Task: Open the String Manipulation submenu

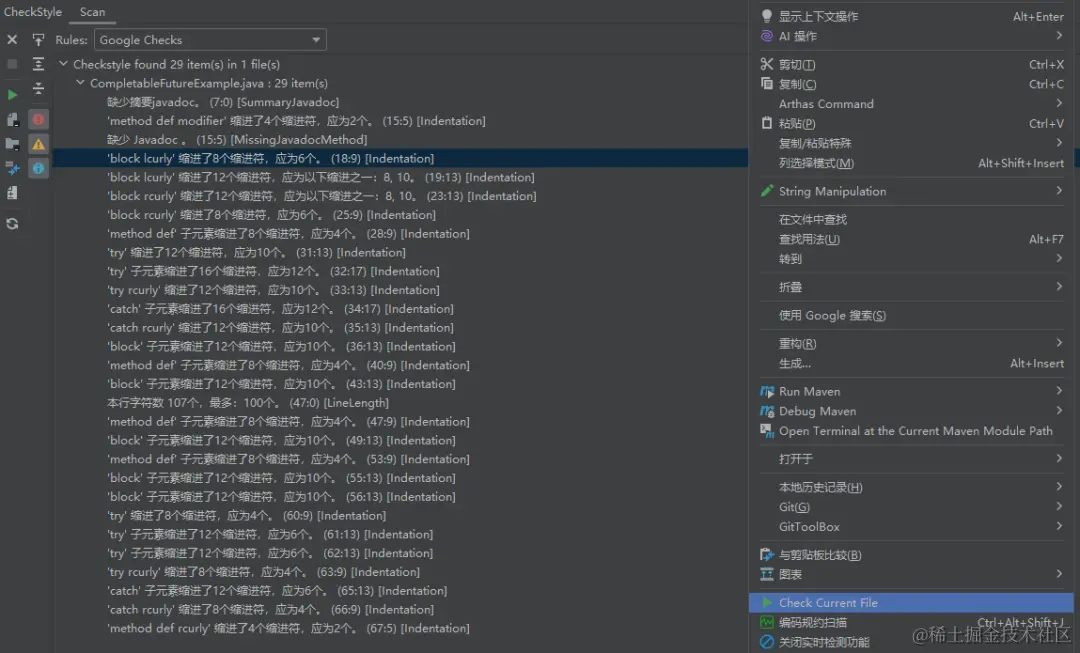Action: [911, 191]
